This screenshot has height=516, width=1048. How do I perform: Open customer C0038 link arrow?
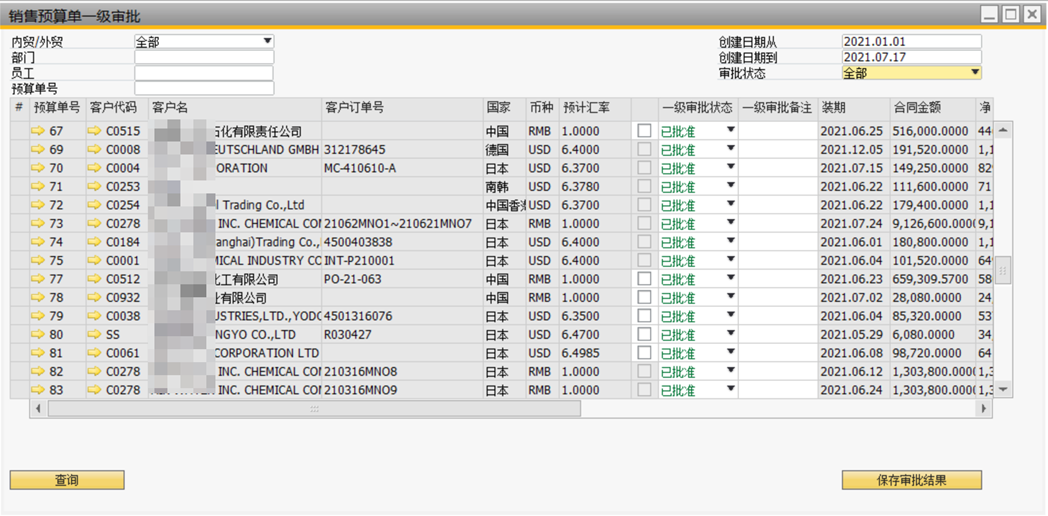point(96,316)
